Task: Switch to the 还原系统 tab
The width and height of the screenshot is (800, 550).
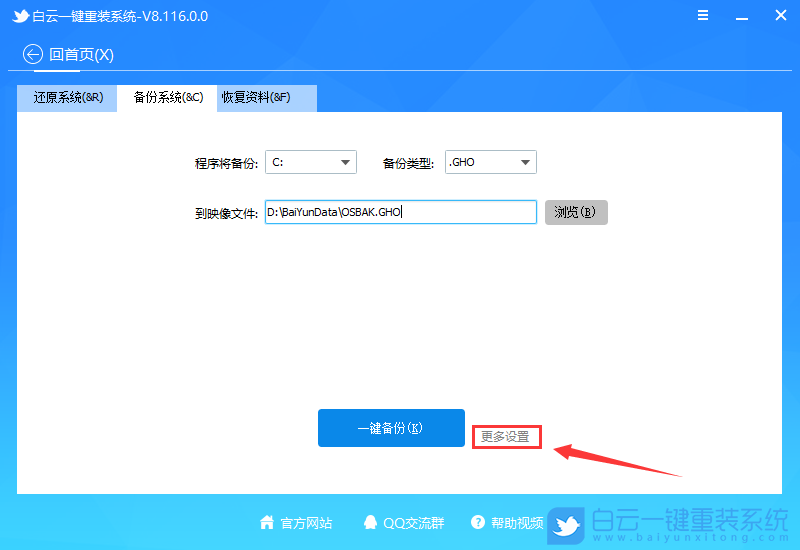Action: 67,98
